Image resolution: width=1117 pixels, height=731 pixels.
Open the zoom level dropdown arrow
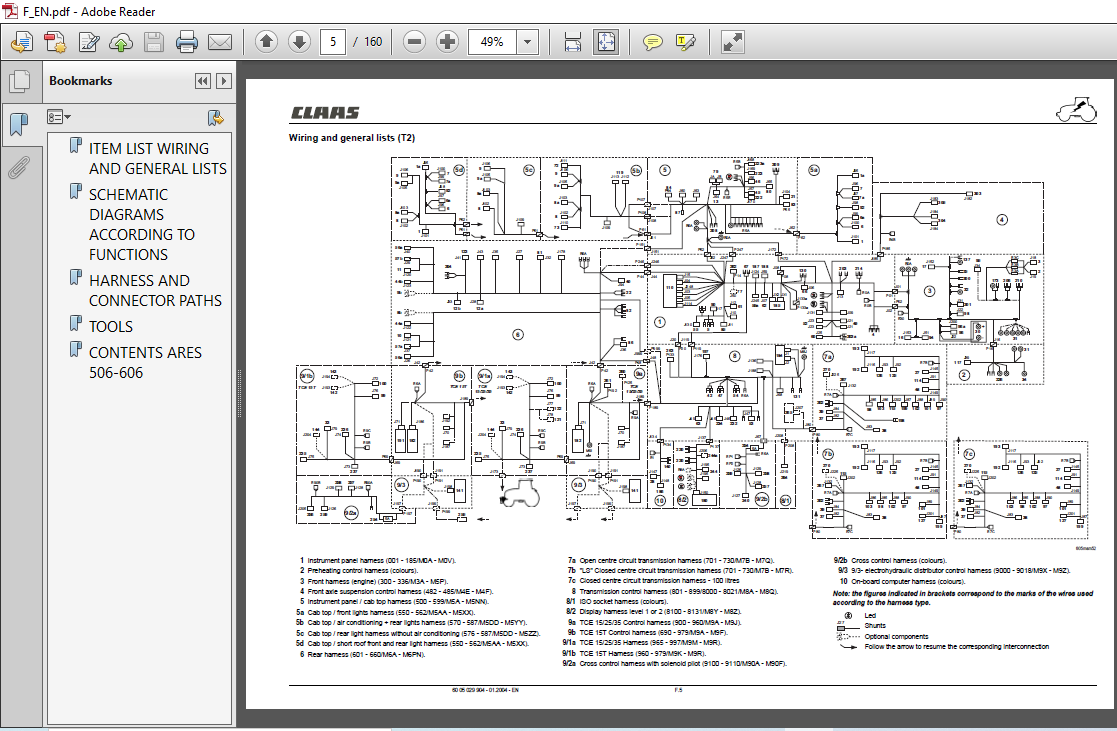click(527, 42)
